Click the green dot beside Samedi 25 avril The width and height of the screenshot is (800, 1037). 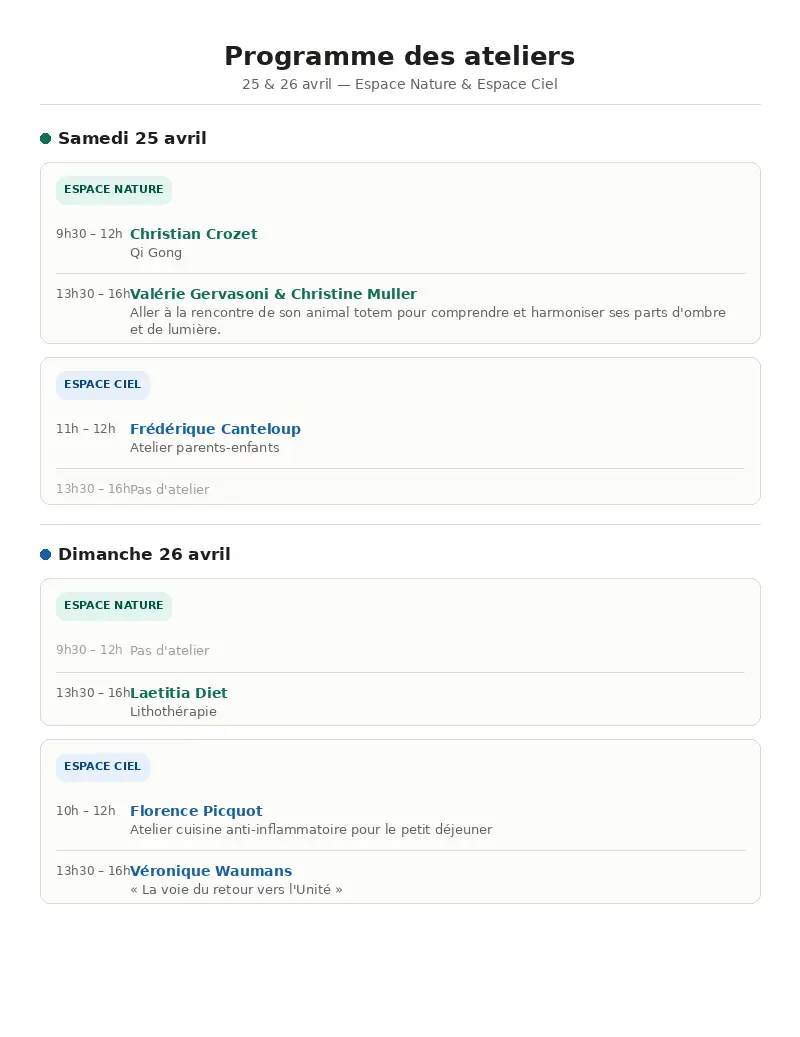pos(46,138)
